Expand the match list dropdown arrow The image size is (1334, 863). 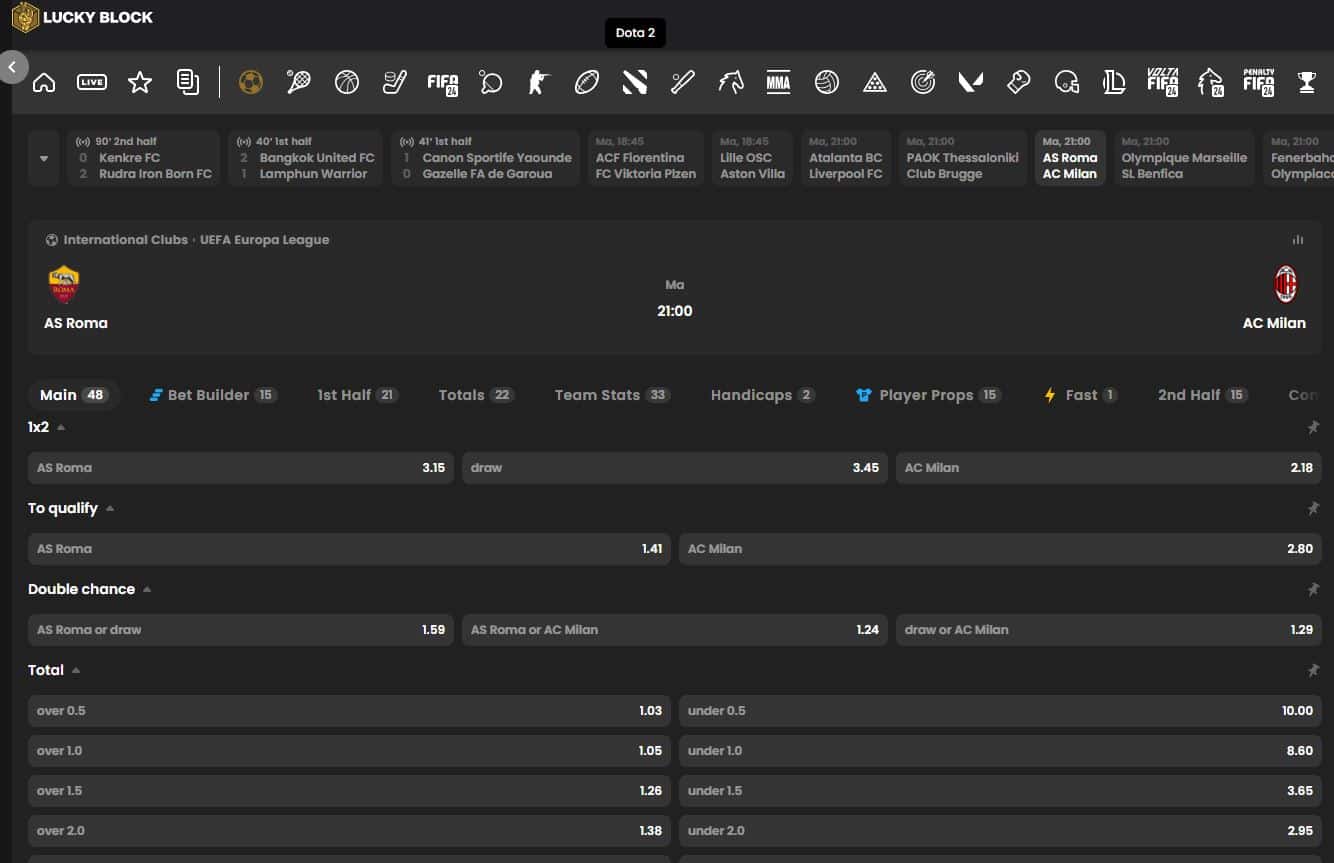pyautogui.click(x=44, y=158)
